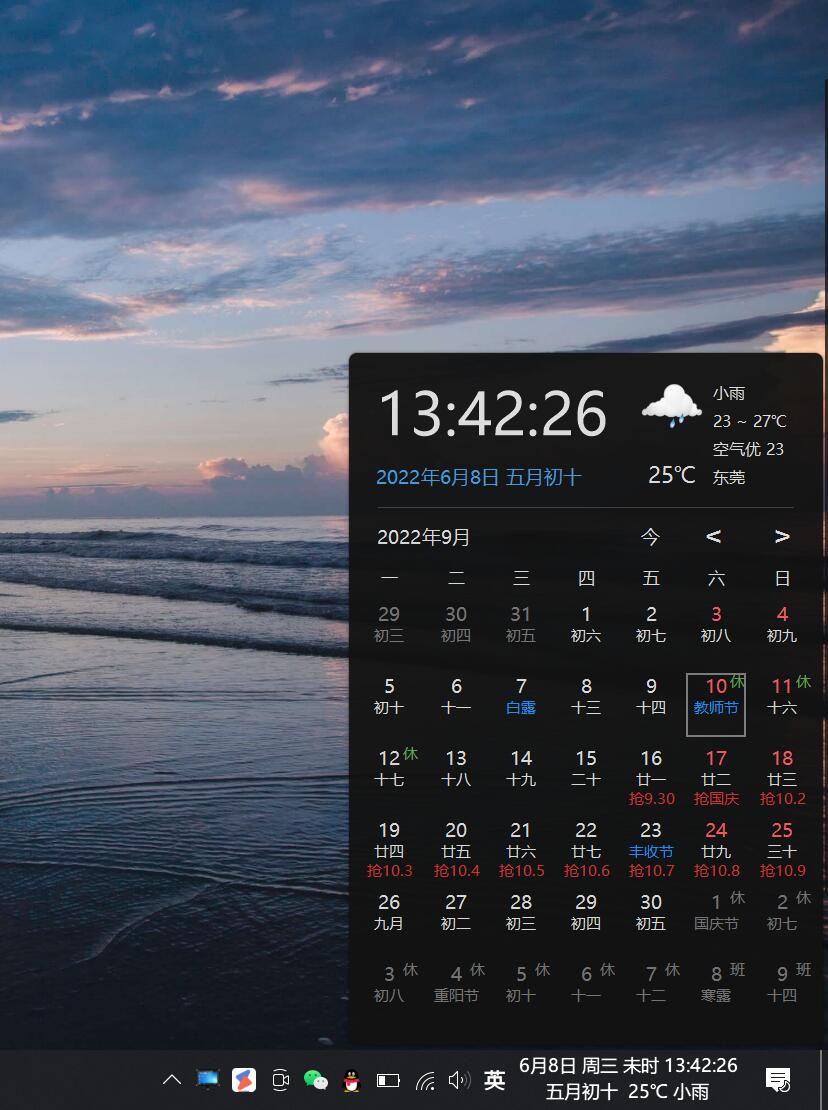Select September 3 初八
This screenshot has height=1110, width=828.
(716, 624)
